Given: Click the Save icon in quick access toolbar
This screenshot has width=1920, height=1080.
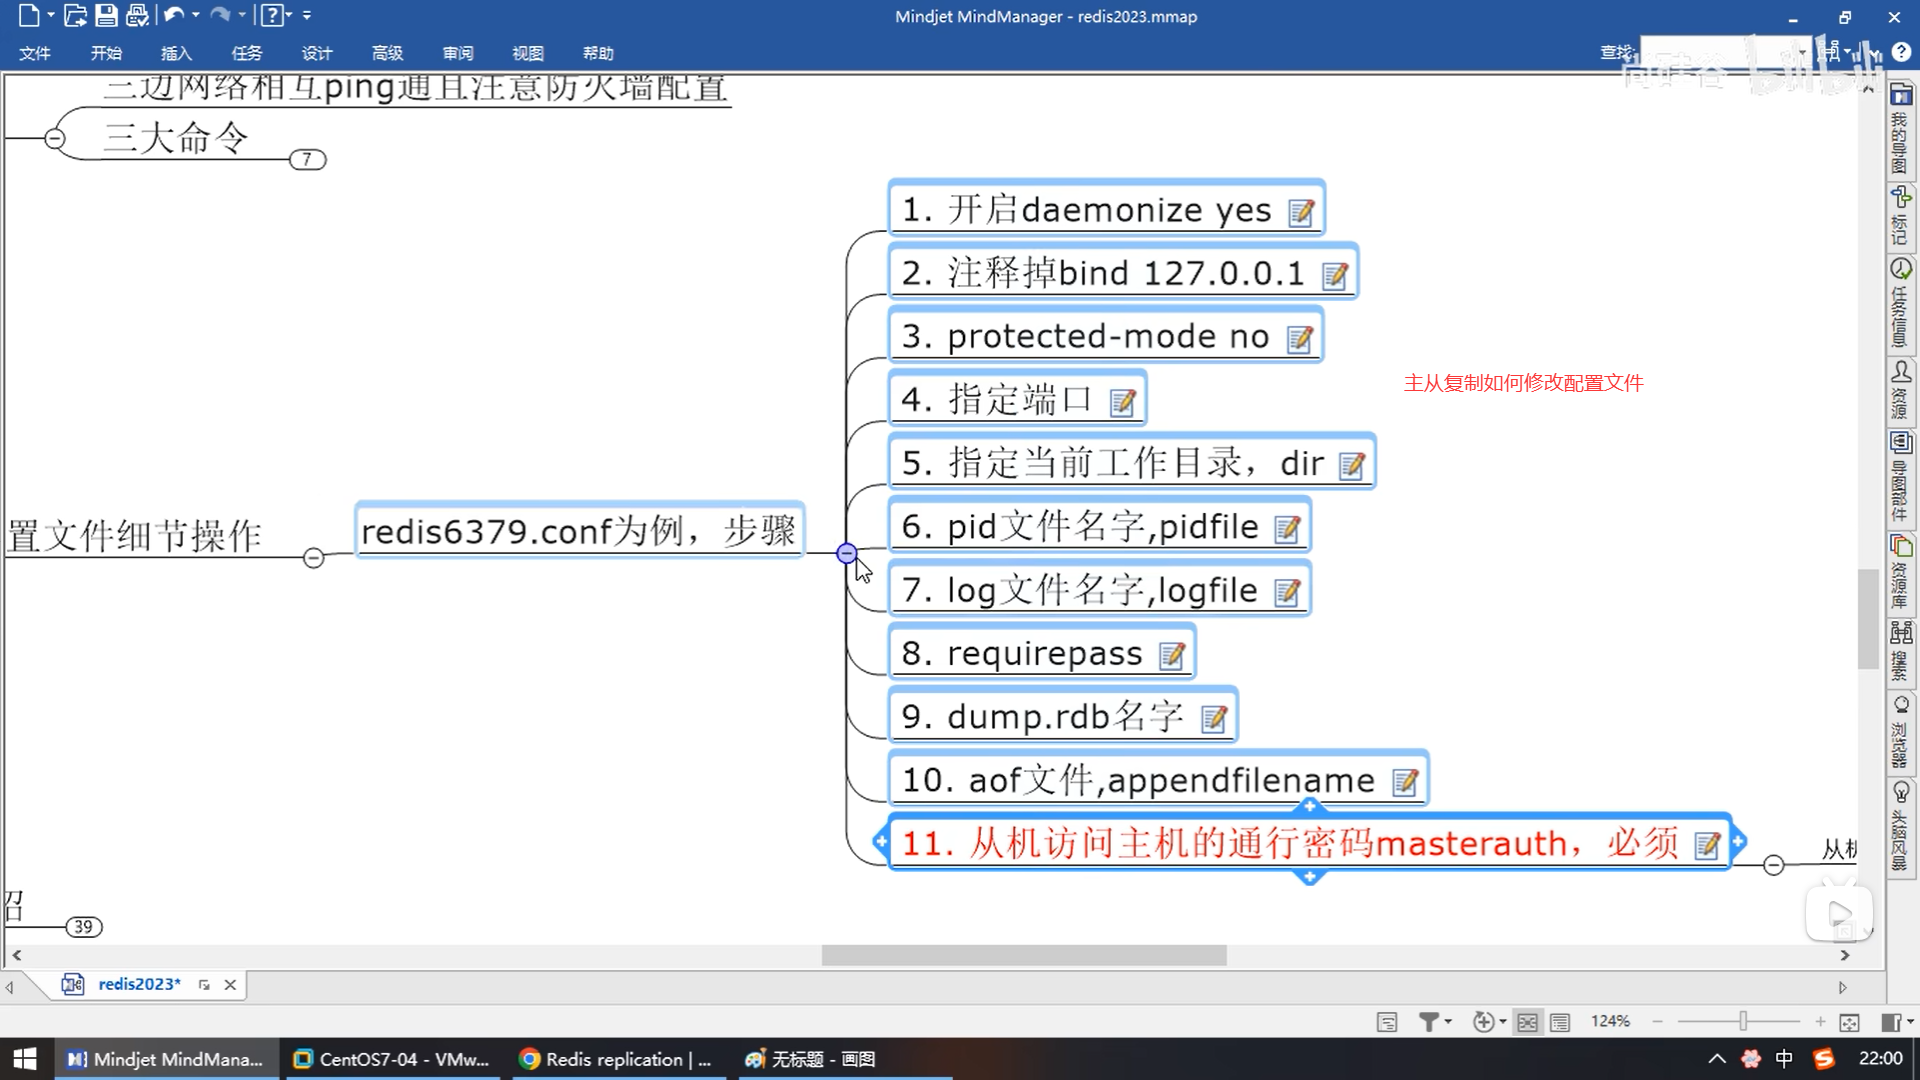Looking at the screenshot, I should (x=106, y=15).
